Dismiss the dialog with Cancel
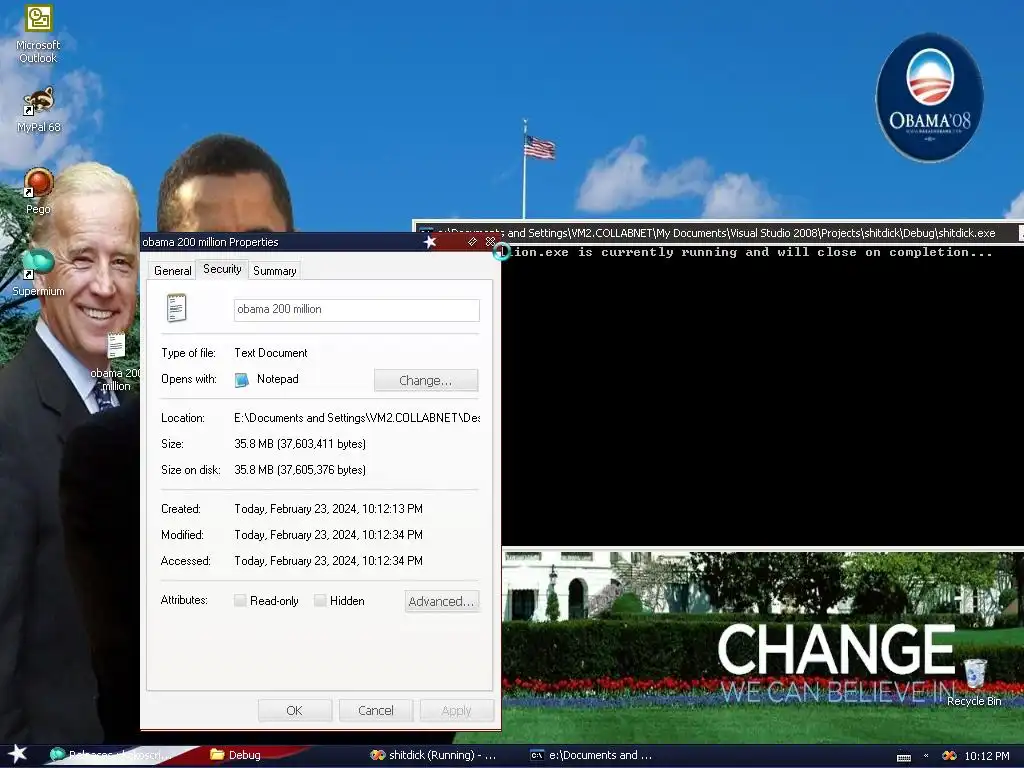The image size is (1024, 768). click(x=376, y=711)
